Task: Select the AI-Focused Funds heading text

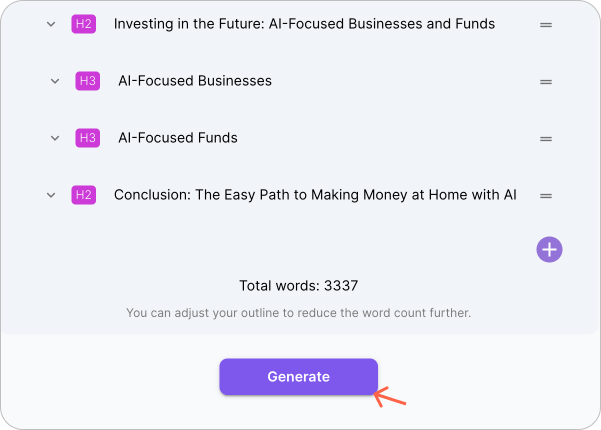Action: click(x=178, y=138)
